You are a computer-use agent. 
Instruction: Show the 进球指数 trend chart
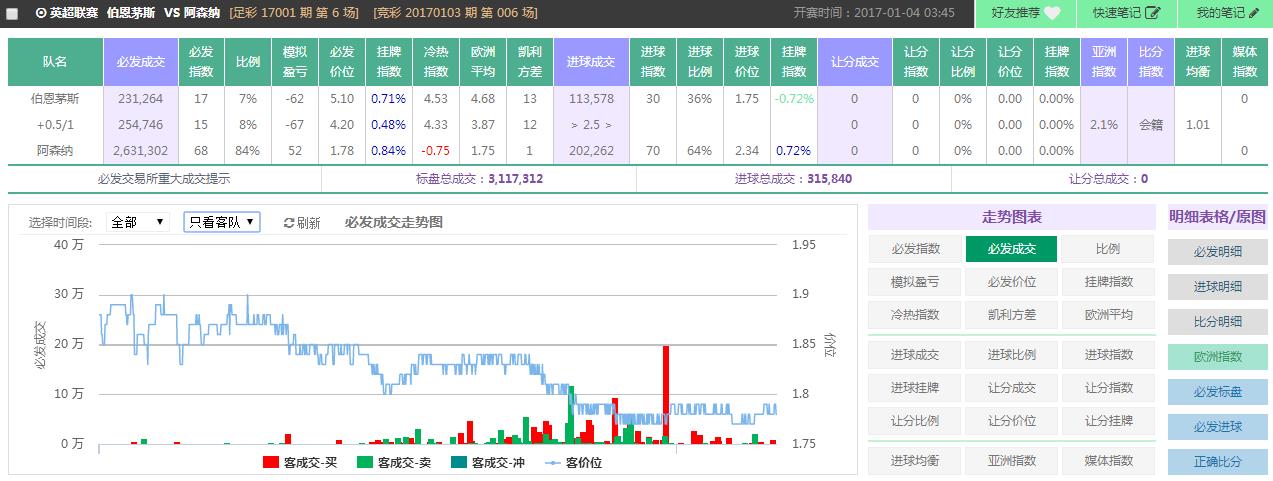coord(1107,354)
